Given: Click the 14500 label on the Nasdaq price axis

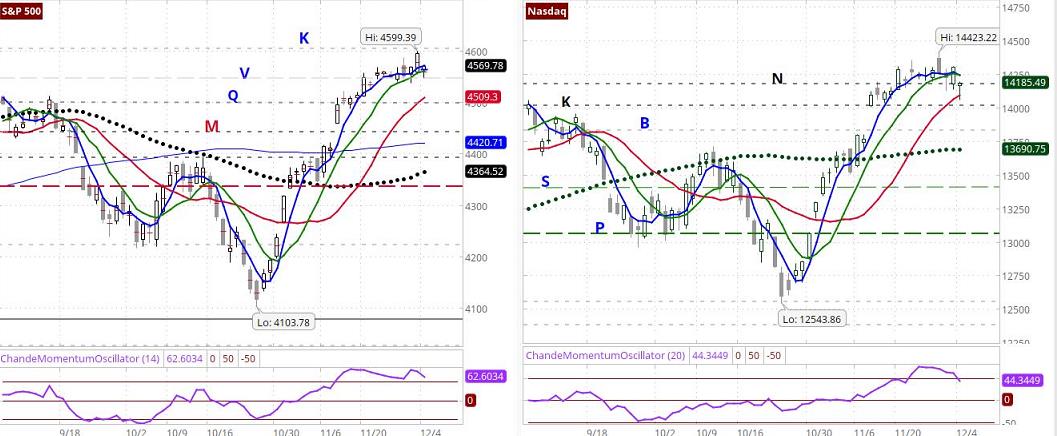Looking at the screenshot, I should click(x=1017, y=41).
